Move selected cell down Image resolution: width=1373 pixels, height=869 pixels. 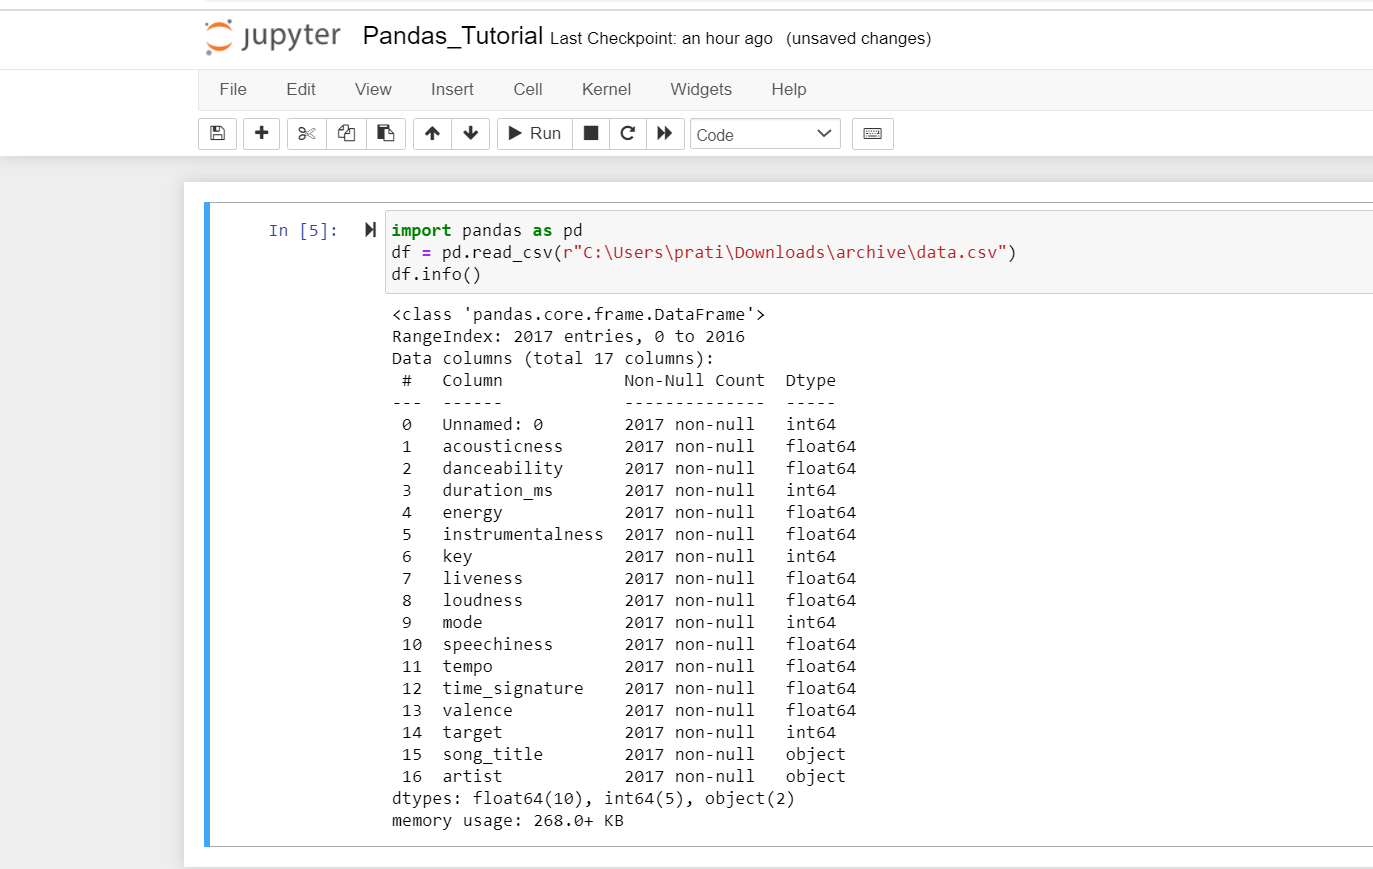coord(471,133)
